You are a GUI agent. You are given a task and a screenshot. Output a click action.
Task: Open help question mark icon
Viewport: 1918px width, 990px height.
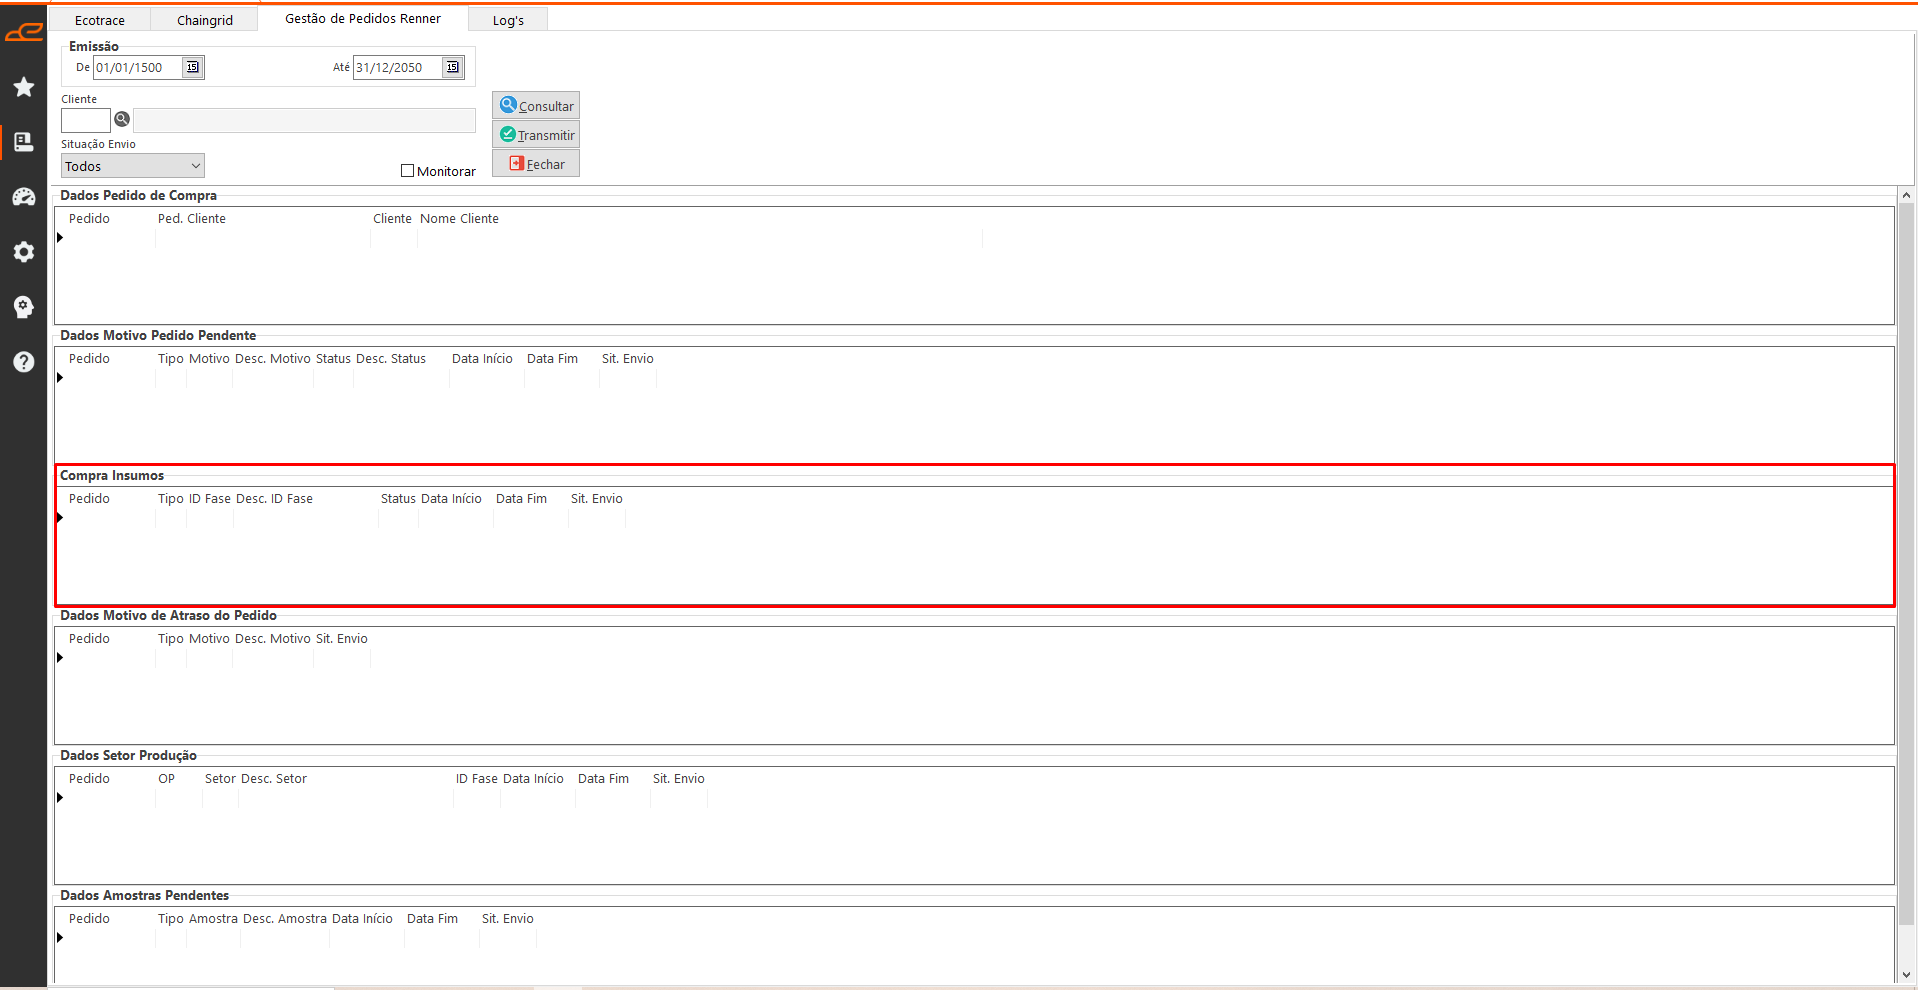(24, 362)
